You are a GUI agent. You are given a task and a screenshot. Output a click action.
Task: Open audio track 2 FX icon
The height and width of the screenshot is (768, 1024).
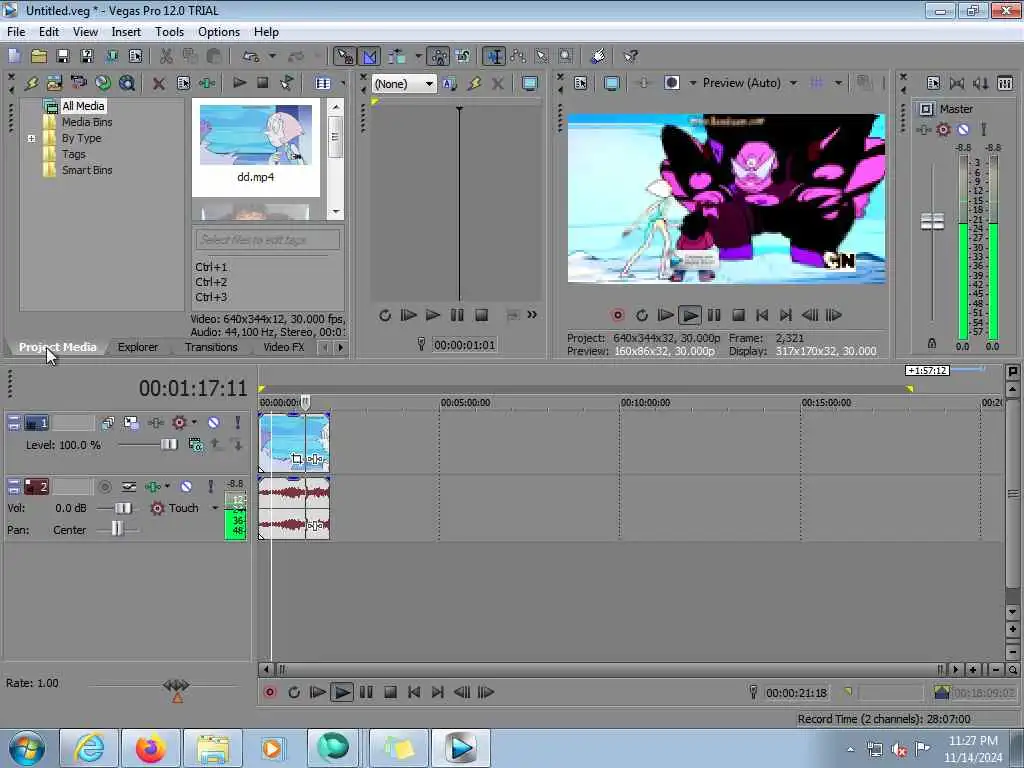(x=153, y=487)
